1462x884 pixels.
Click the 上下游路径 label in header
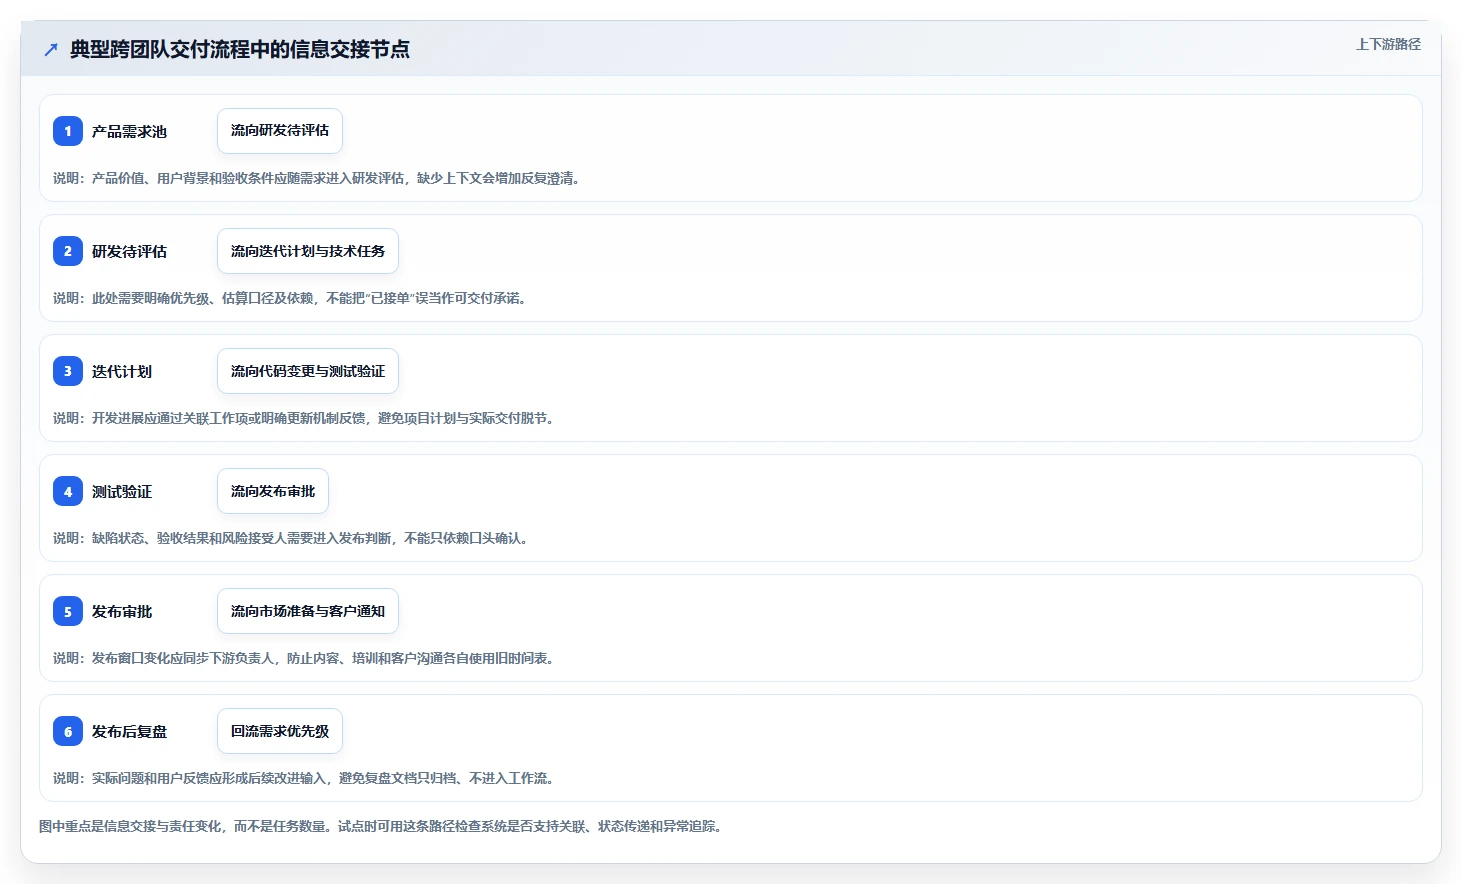1388,44
